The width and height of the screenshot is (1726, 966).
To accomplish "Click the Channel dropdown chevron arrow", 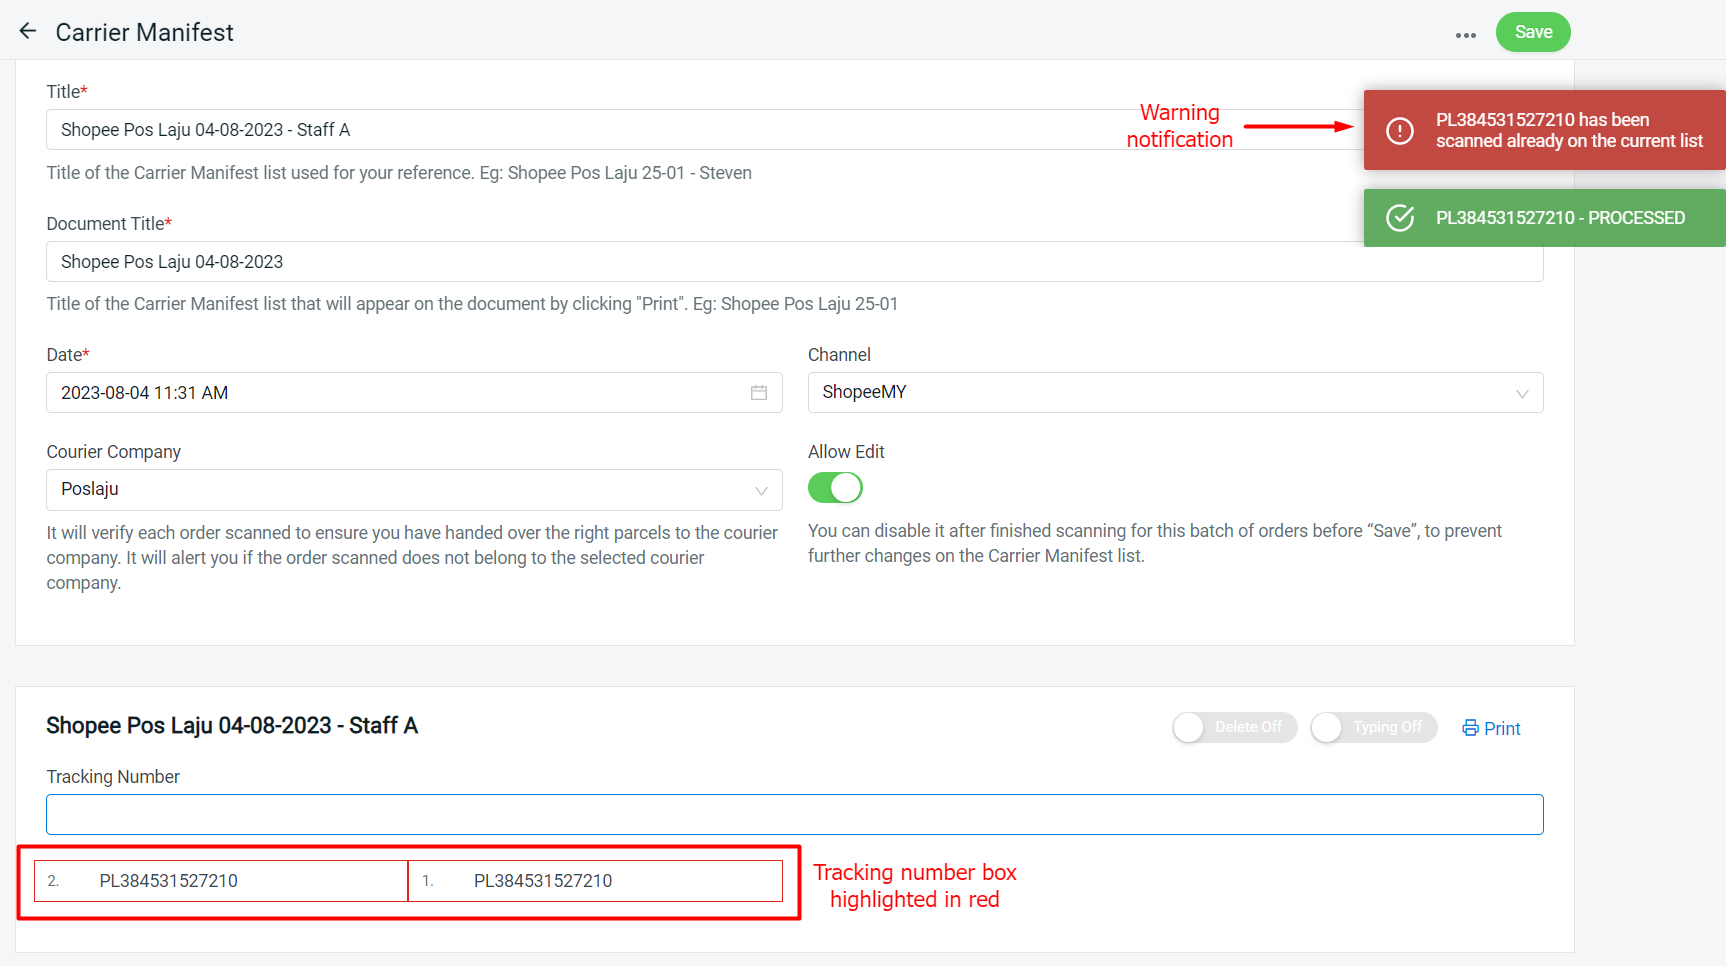I will (x=1522, y=393).
